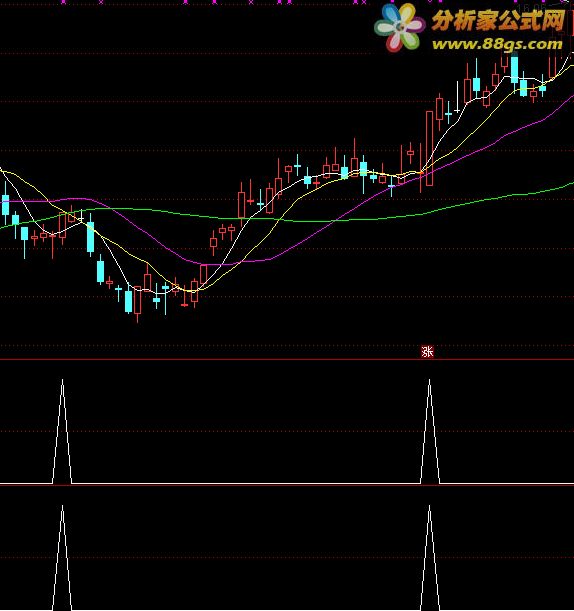
Task: Select left white spike in bottom indicator panel
Action: click(62, 557)
